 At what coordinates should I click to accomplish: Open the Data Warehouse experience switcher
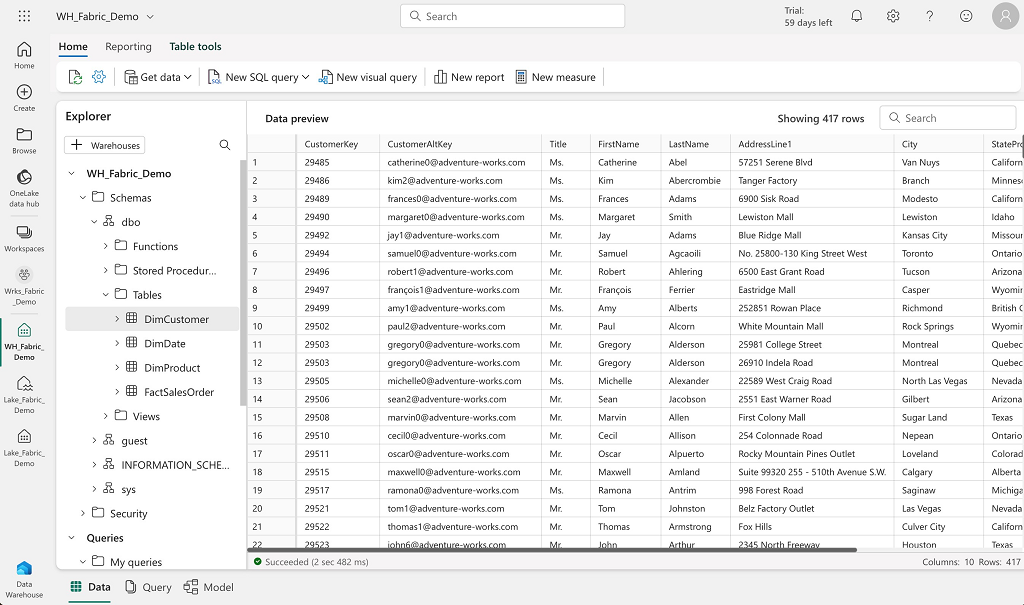click(x=24, y=580)
